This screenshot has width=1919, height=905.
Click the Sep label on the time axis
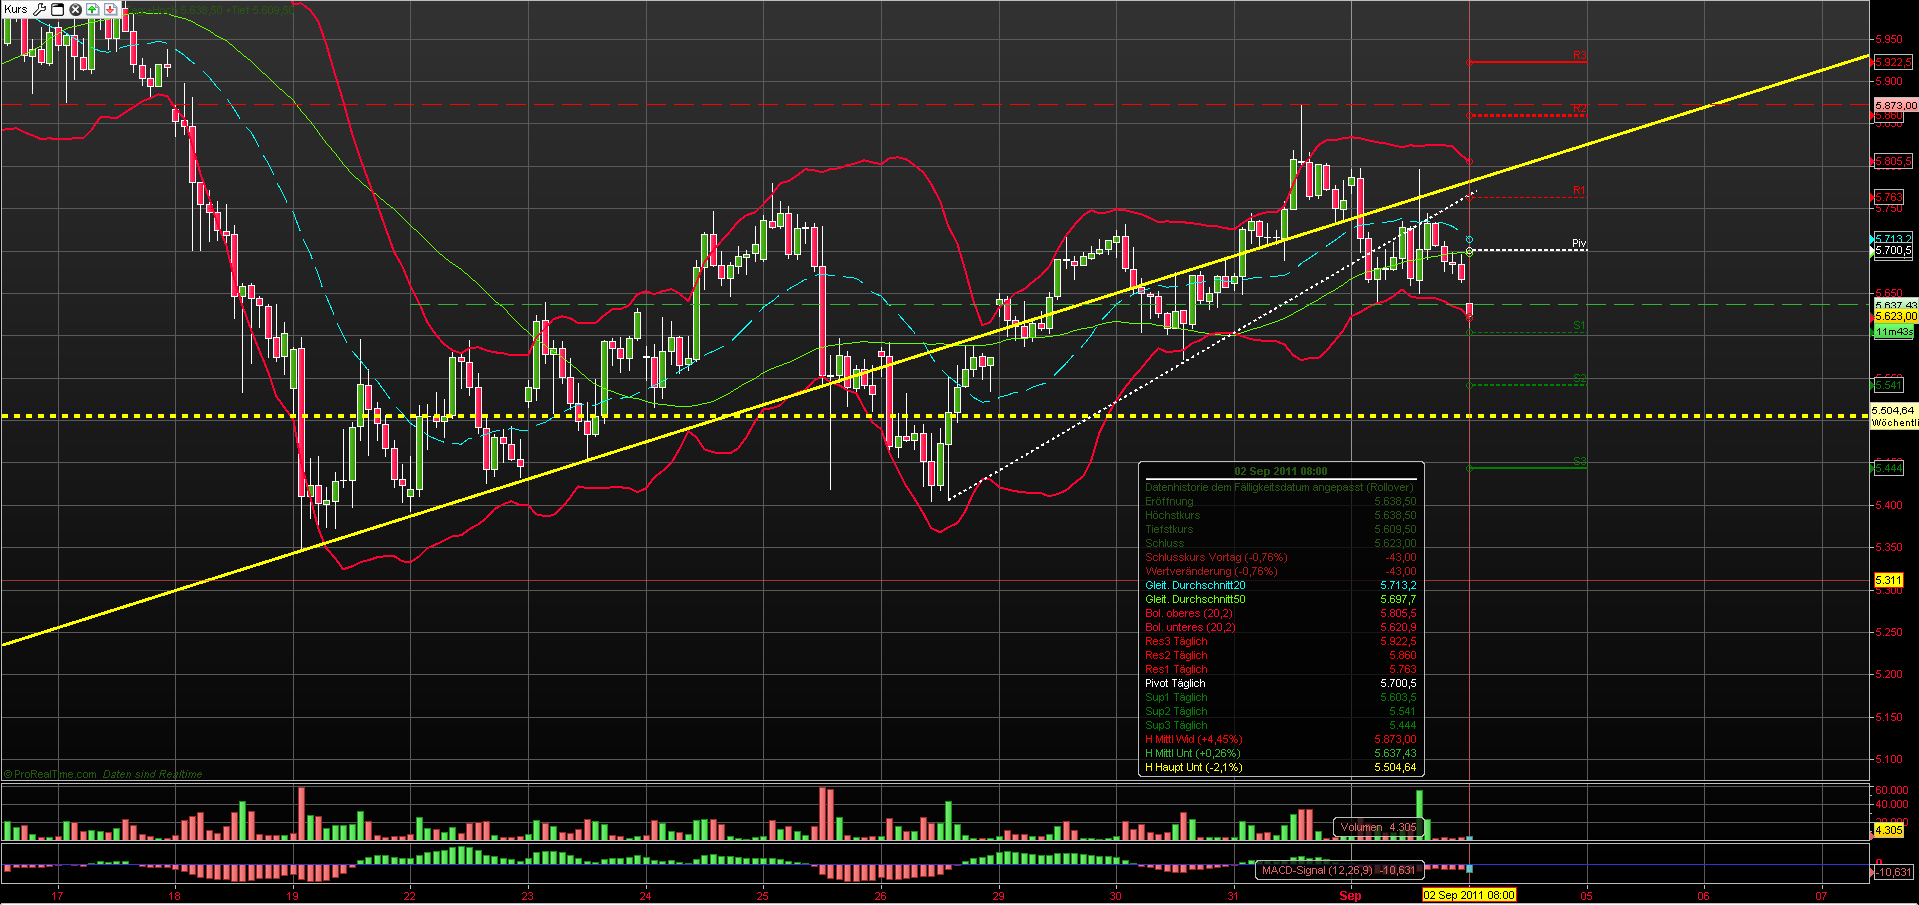(1351, 897)
